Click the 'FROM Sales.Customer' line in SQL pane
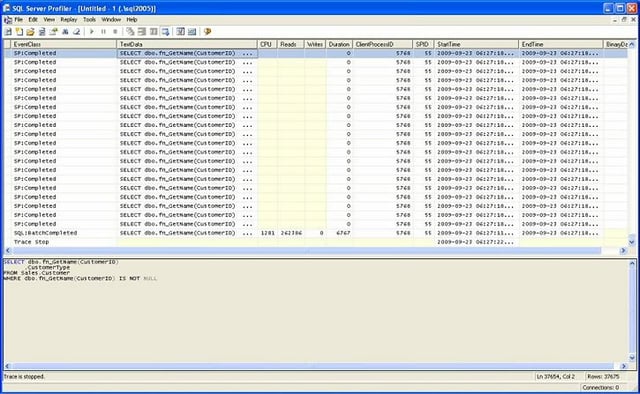The height and width of the screenshot is (394, 640). (37, 273)
